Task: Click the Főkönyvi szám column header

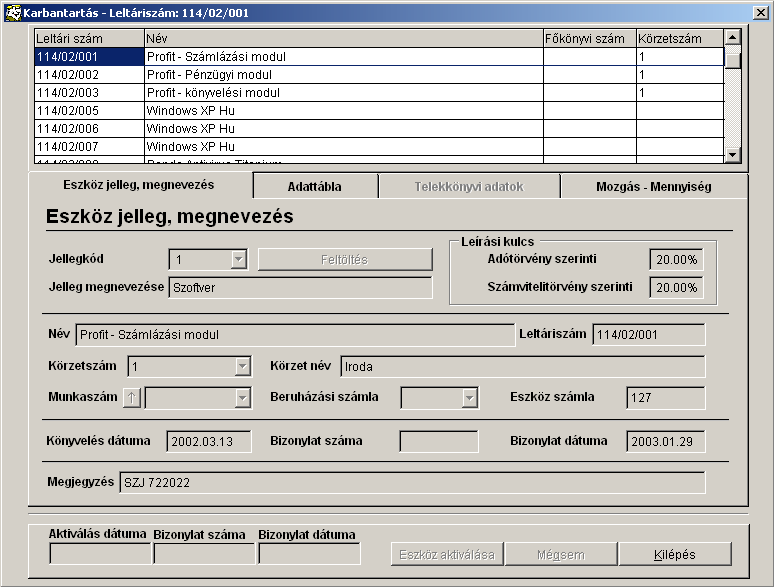Action: point(590,38)
